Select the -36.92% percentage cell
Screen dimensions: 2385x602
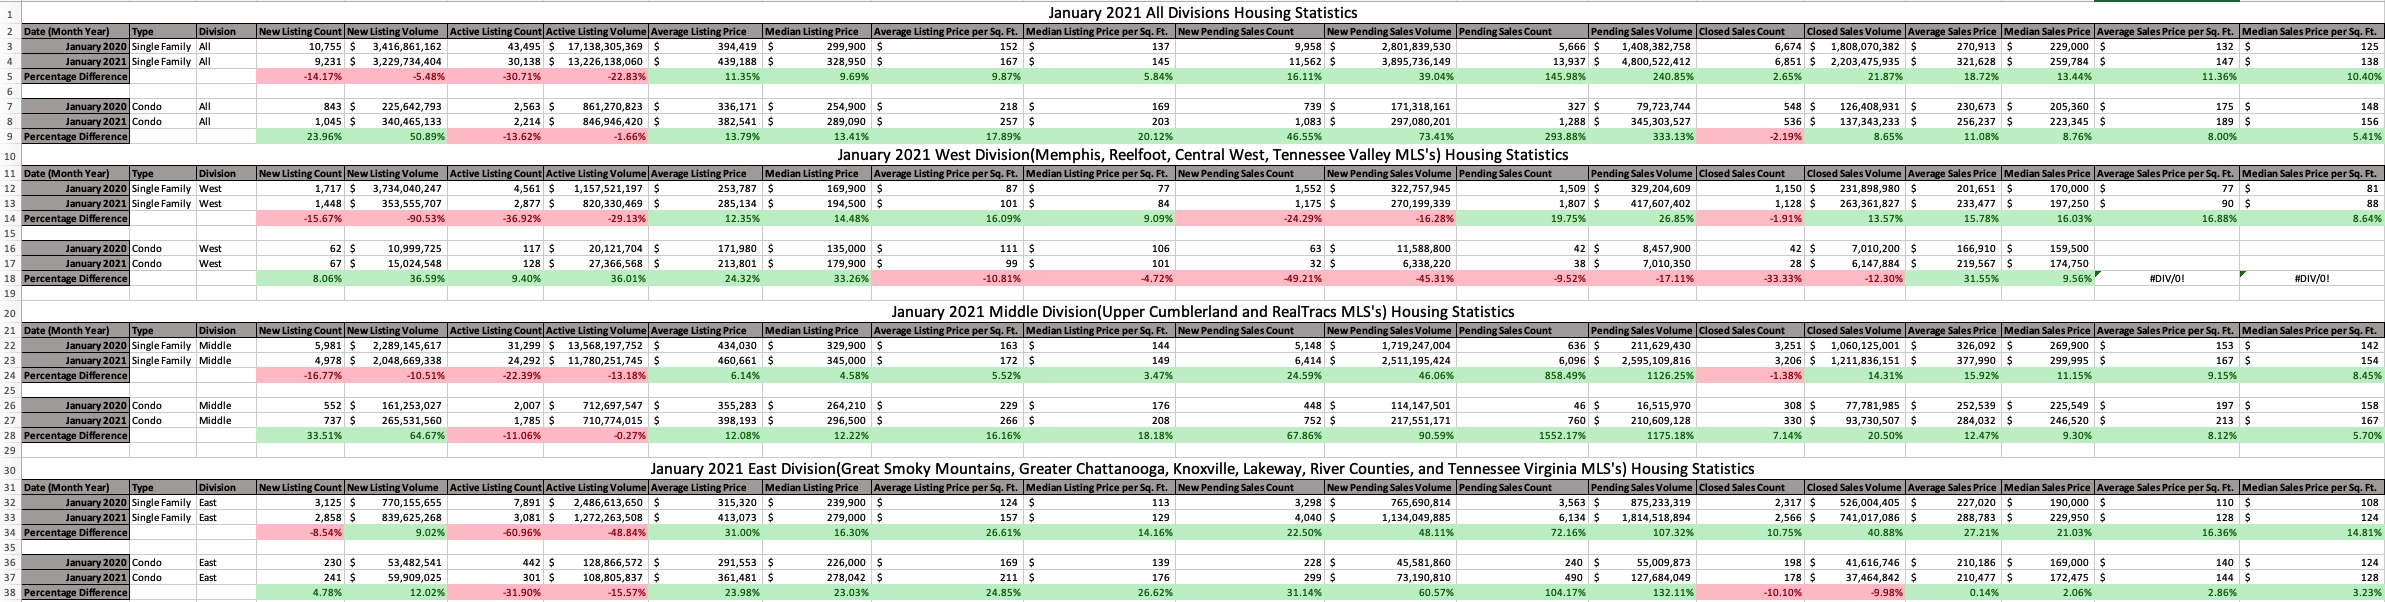(495, 219)
